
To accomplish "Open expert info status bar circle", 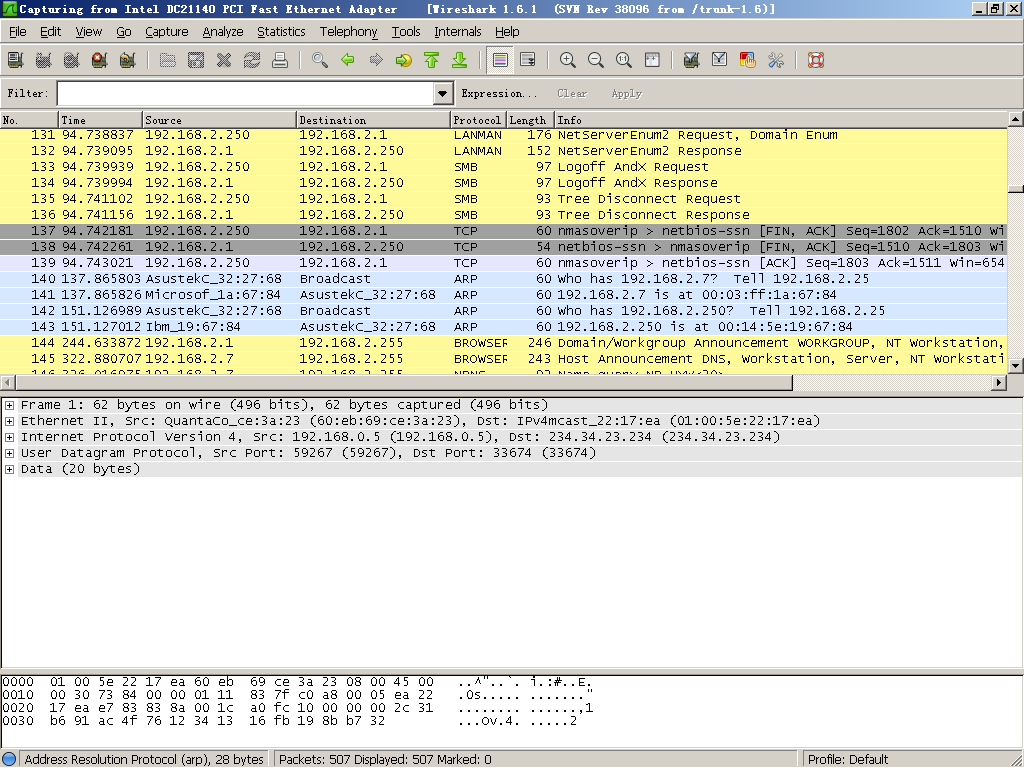I will click(9, 760).
